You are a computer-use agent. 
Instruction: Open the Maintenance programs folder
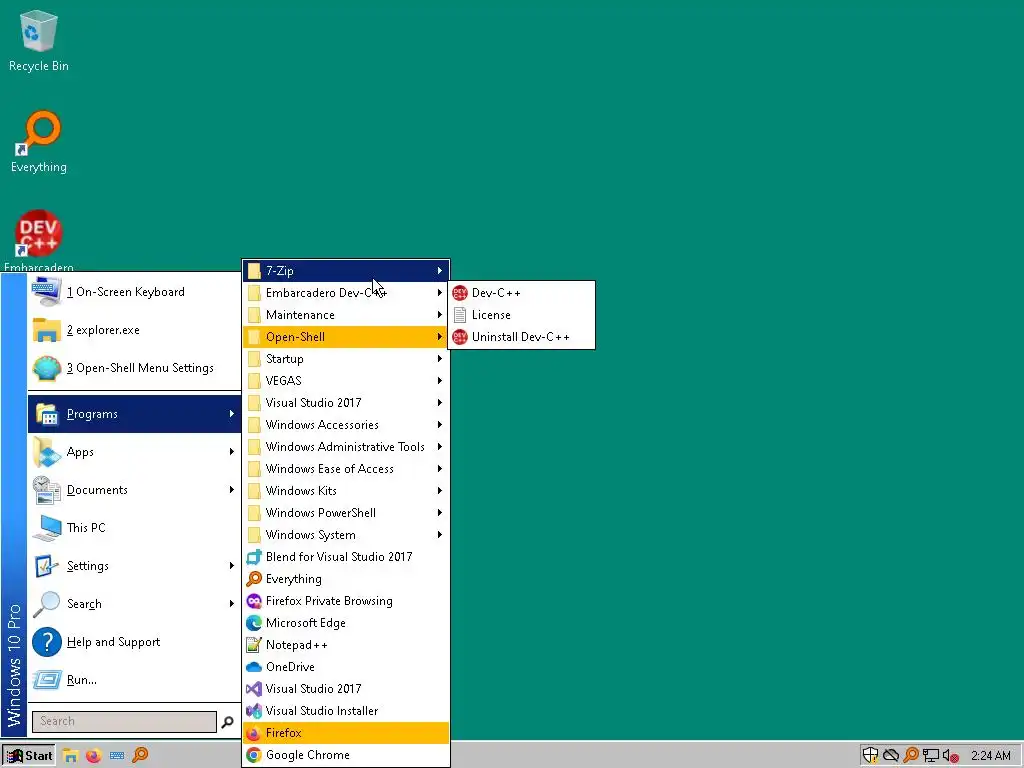tap(345, 315)
